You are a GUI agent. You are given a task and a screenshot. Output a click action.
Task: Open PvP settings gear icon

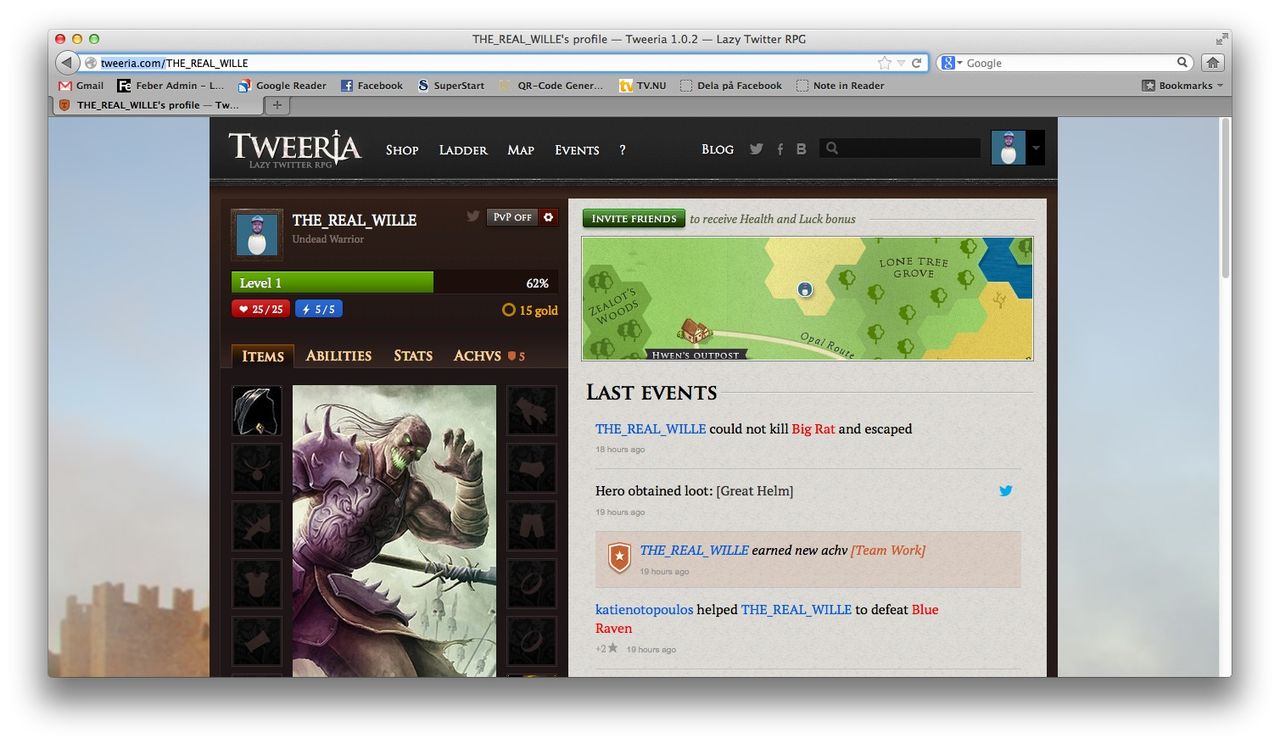(548, 217)
